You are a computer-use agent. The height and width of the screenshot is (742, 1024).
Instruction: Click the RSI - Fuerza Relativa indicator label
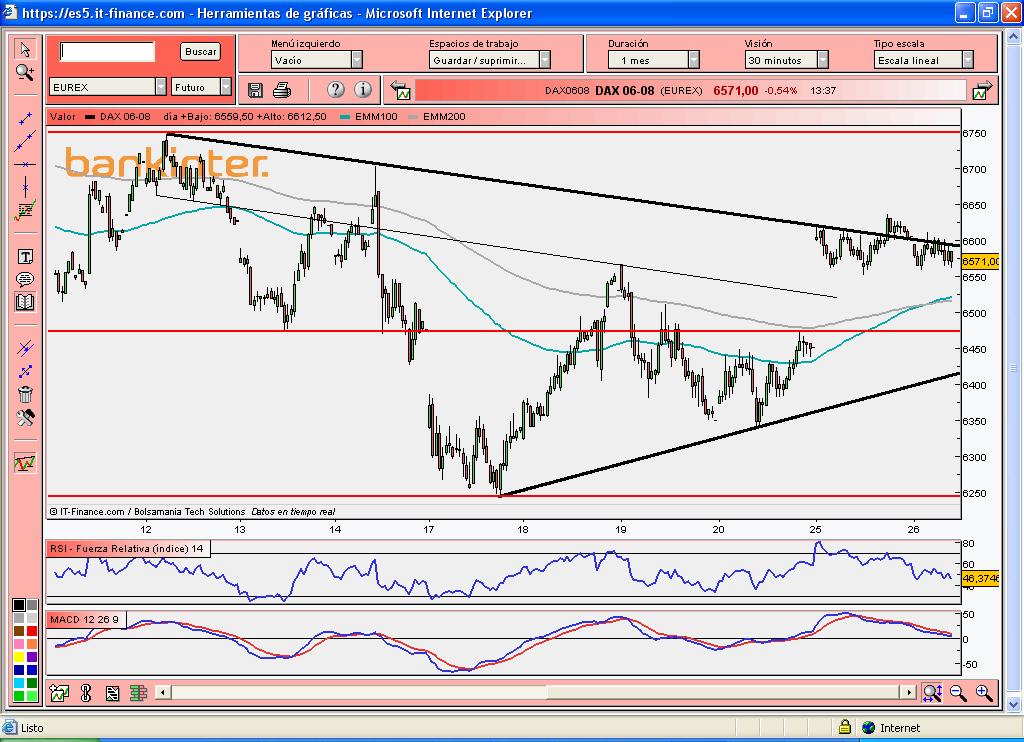pyautogui.click(x=128, y=548)
